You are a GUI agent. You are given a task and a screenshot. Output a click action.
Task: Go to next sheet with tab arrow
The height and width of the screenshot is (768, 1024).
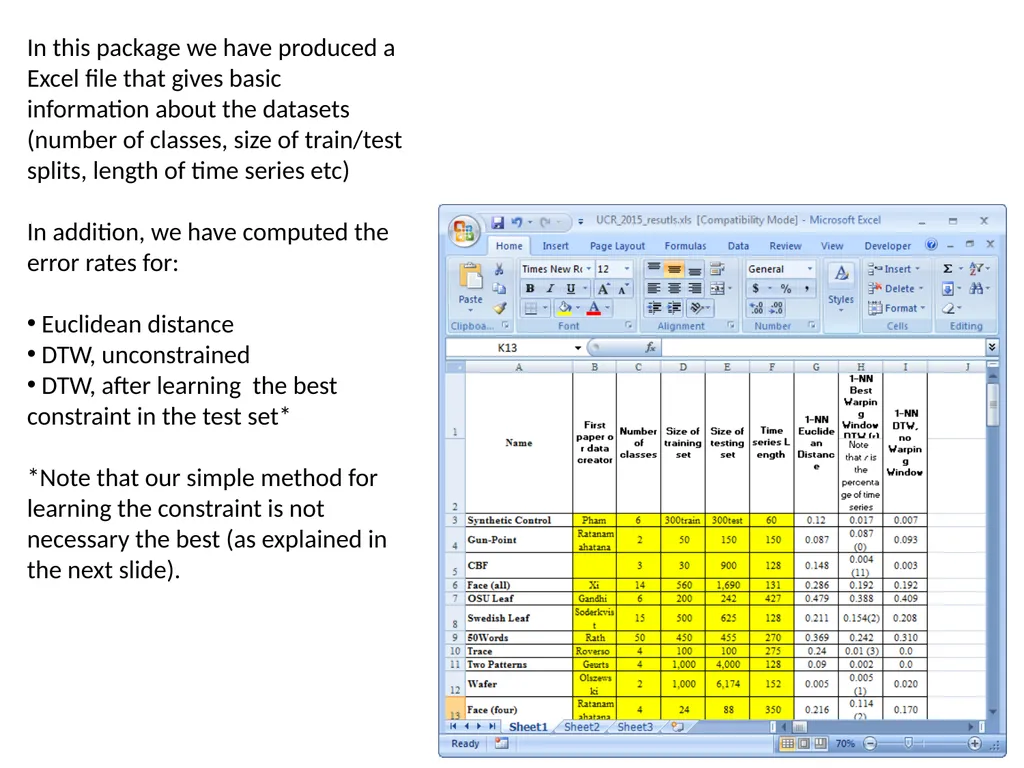(479, 726)
